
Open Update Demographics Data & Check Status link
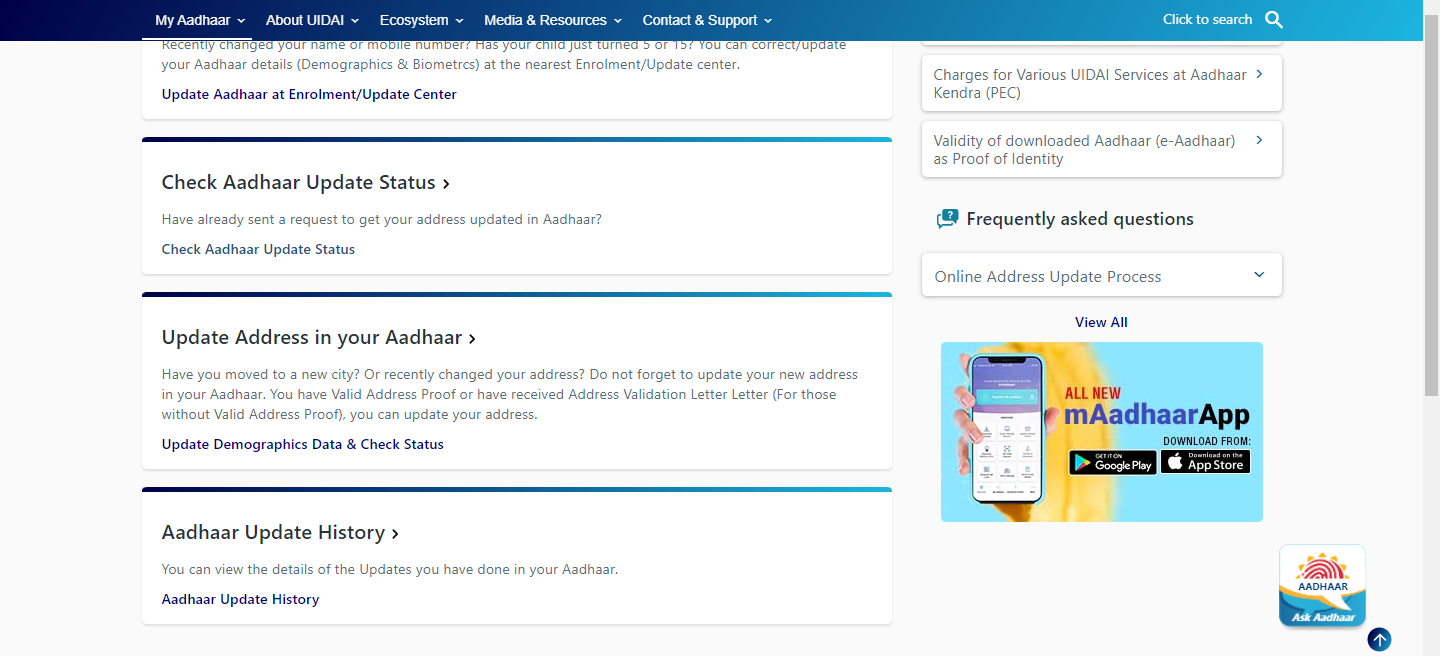click(x=303, y=444)
